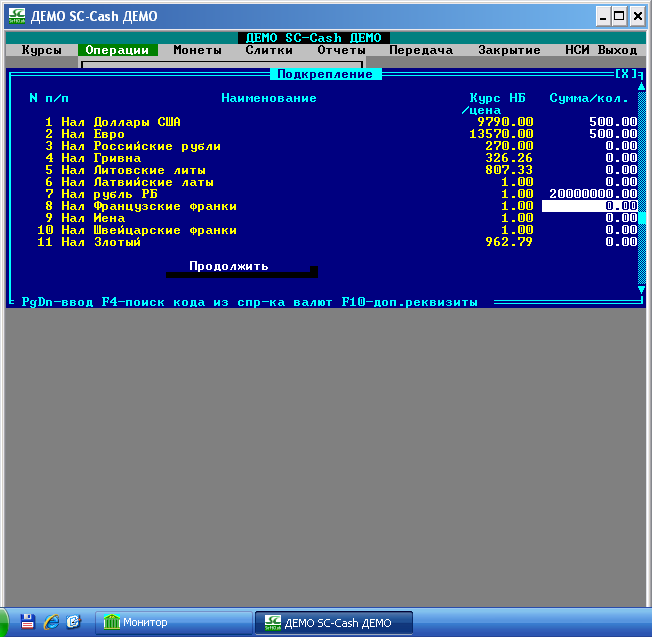Screen dimensions: 652x637
Task: Switch to the Монитор taskbar window
Action: click(174, 622)
